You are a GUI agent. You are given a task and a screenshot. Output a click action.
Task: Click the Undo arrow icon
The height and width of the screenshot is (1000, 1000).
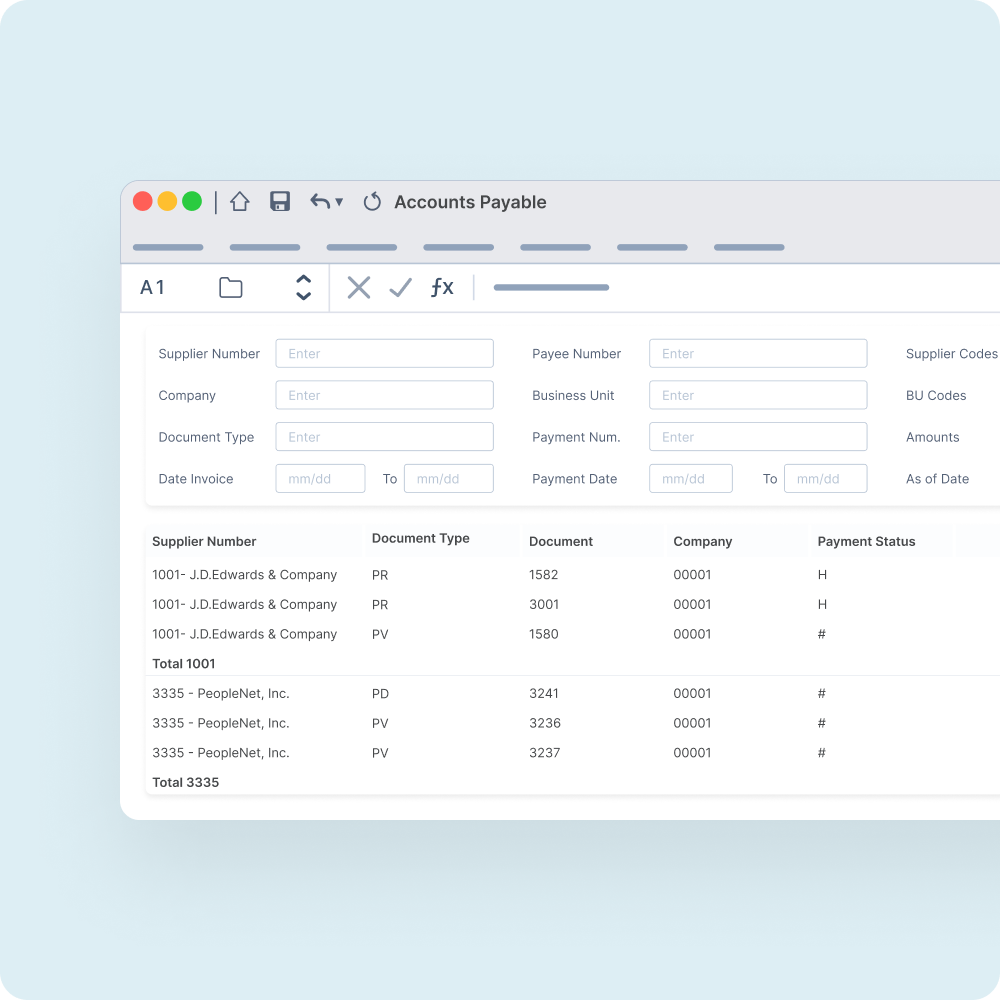click(x=318, y=201)
